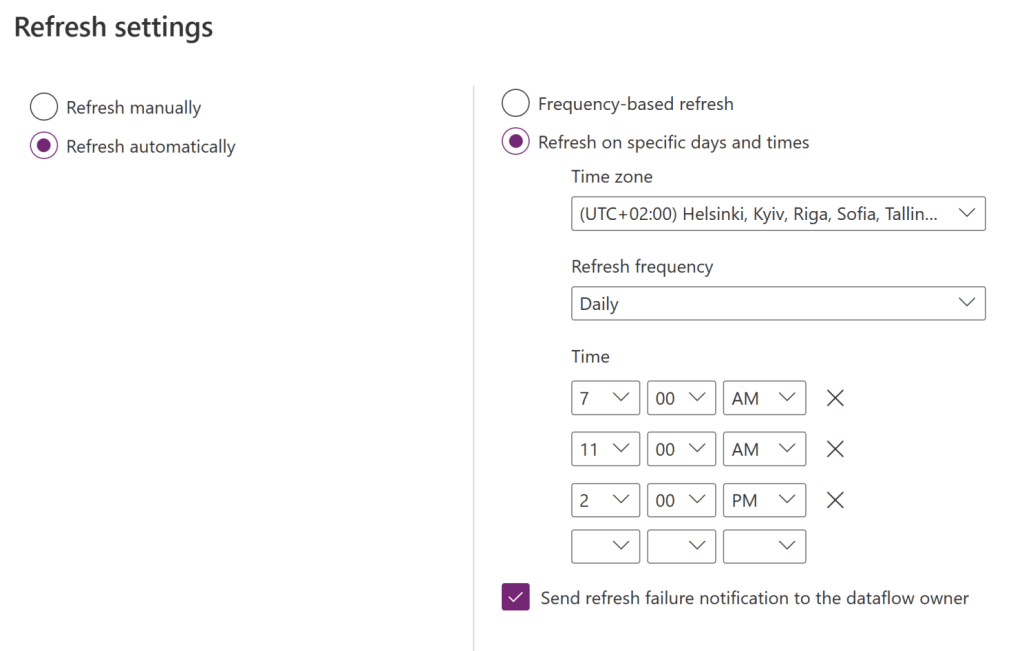Open the hour dropdown showing 2
This screenshot has height=651, width=1024.
click(605, 500)
